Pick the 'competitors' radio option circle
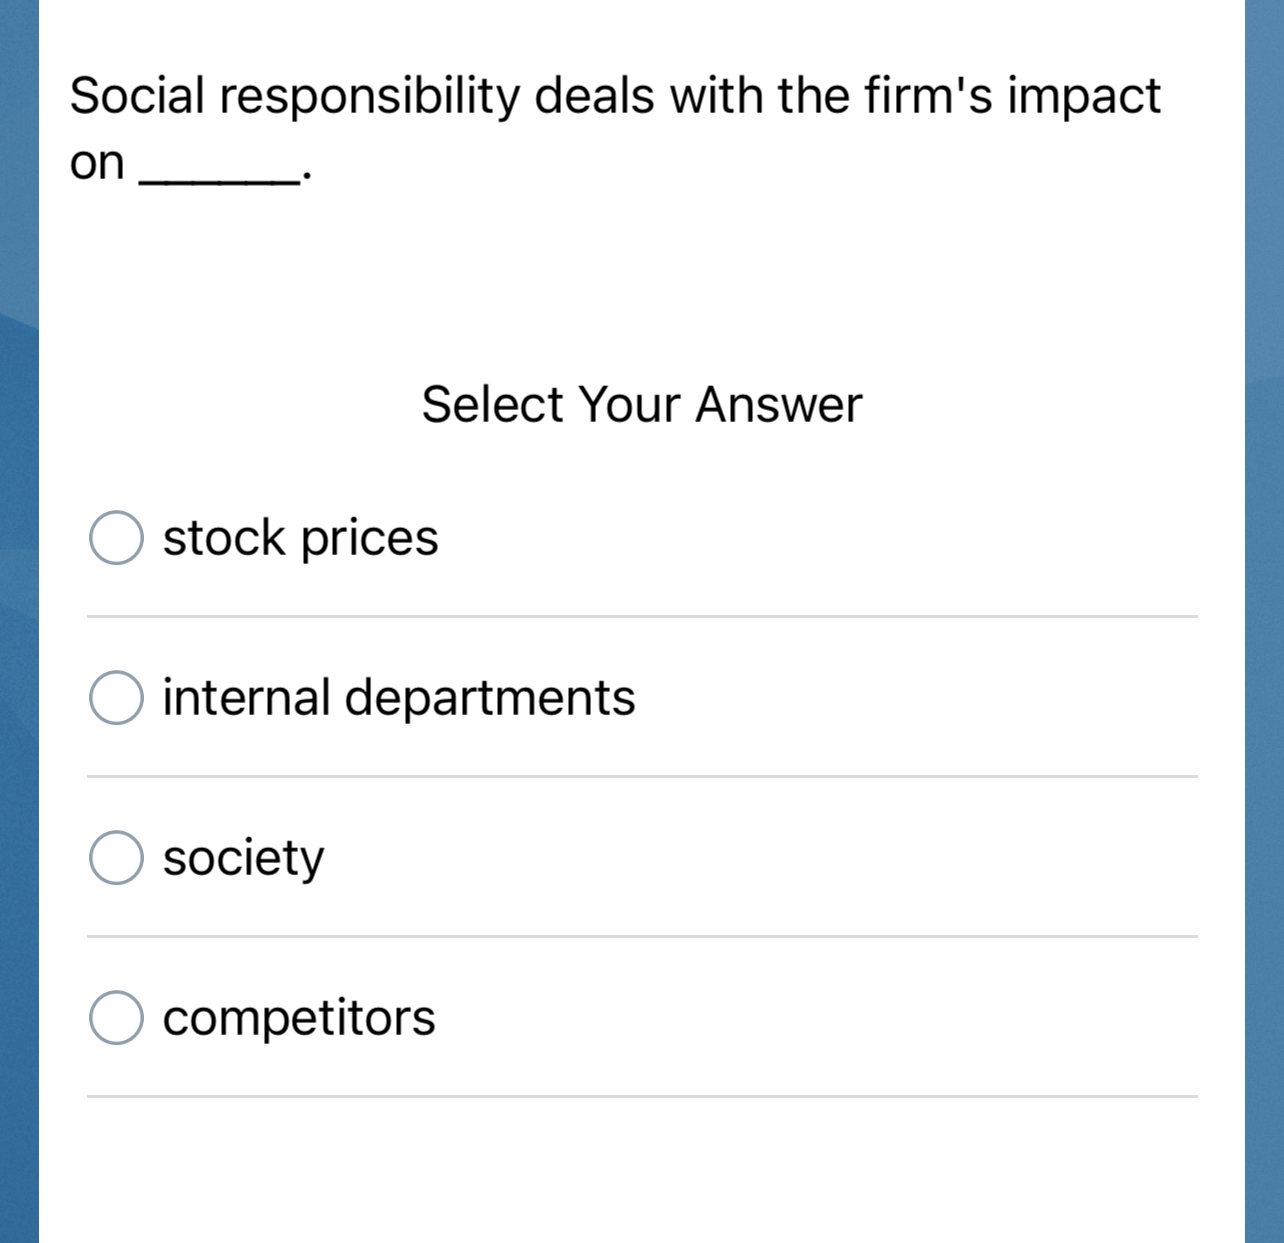 tap(116, 1017)
